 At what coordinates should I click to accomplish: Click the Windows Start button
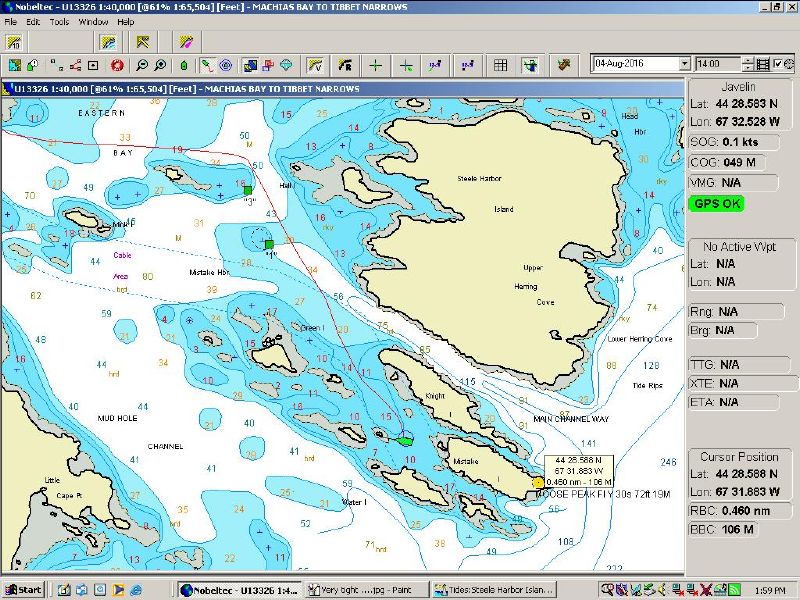pos(22,590)
